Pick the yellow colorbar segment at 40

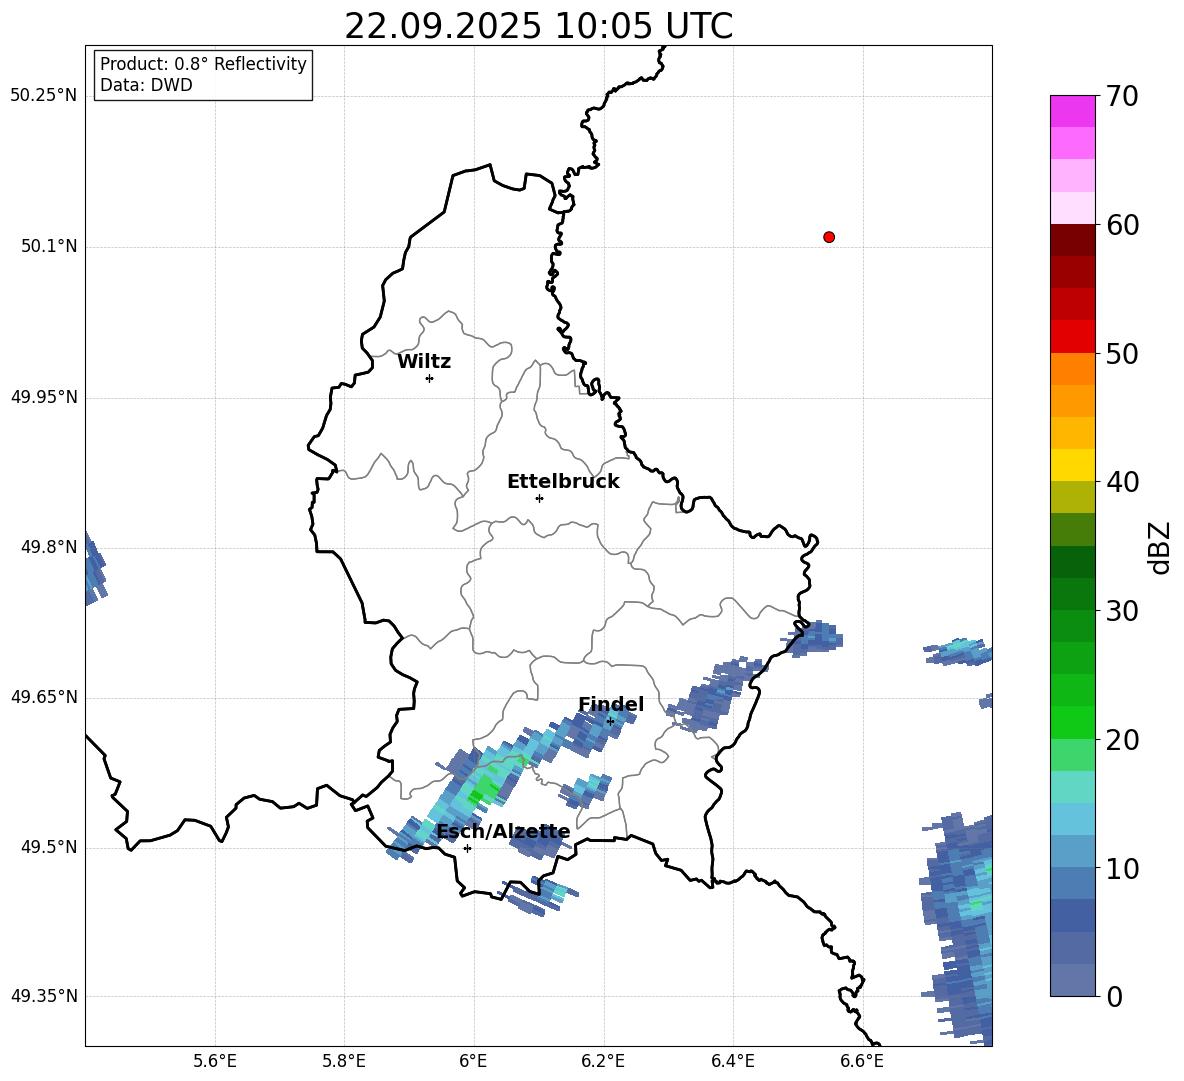point(1072,465)
